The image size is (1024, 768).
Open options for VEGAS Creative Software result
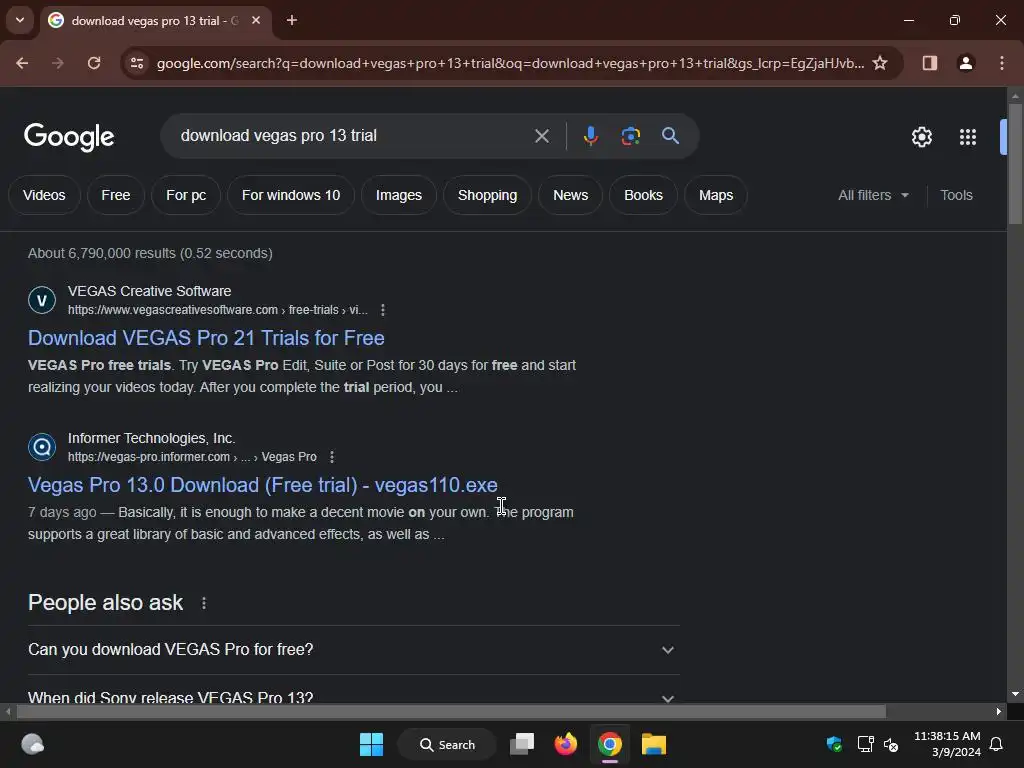pyautogui.click(x=383, y=310)
